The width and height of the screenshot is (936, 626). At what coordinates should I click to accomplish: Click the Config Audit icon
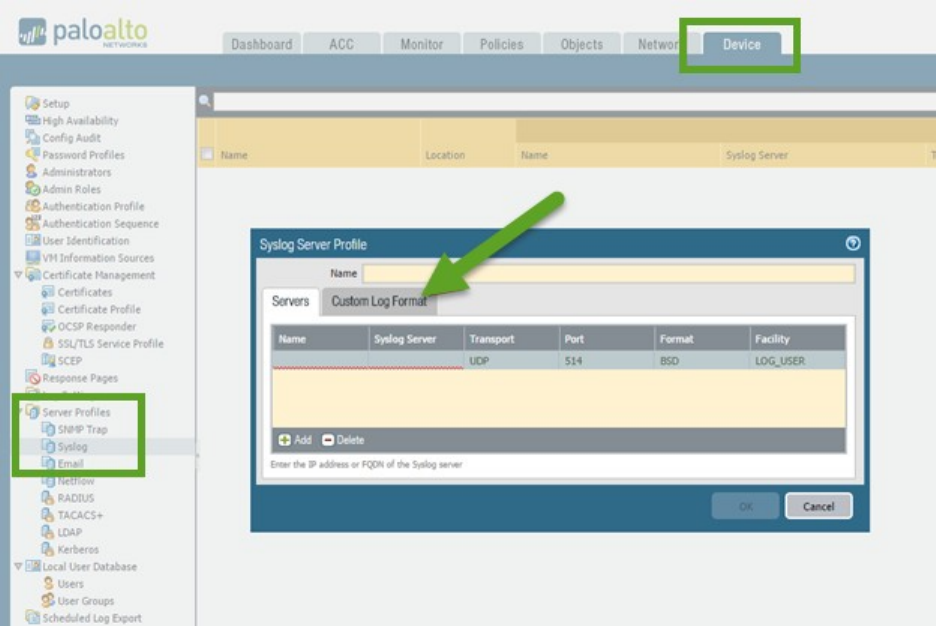tap(32, 138)
